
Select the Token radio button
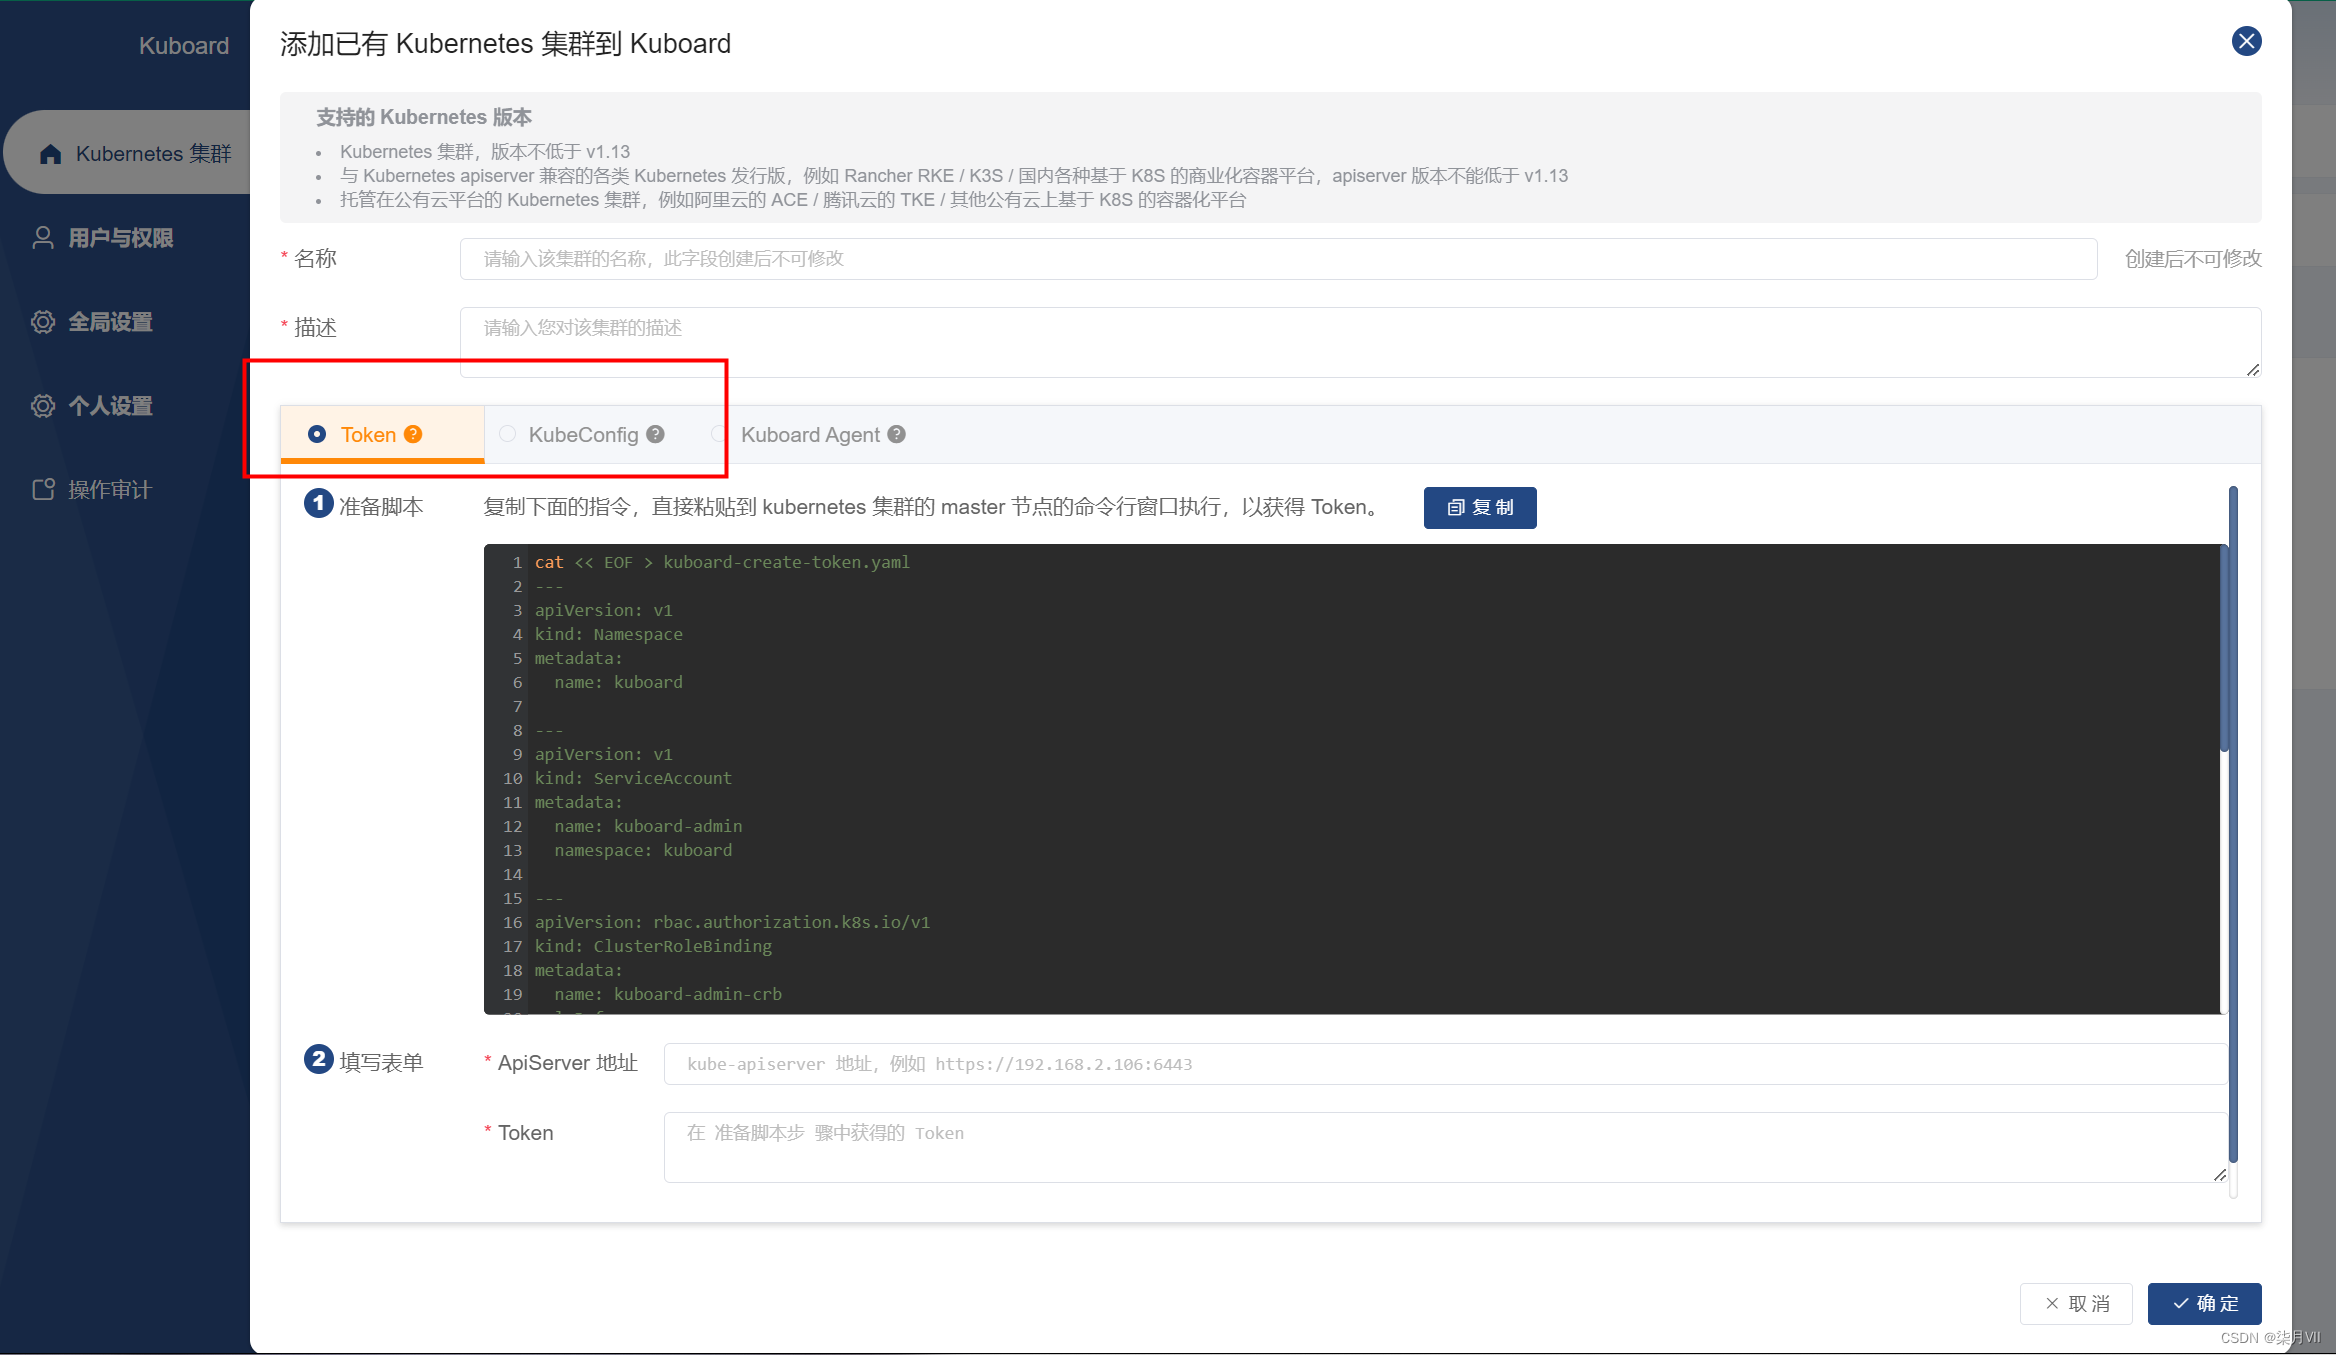coord(317,434)
